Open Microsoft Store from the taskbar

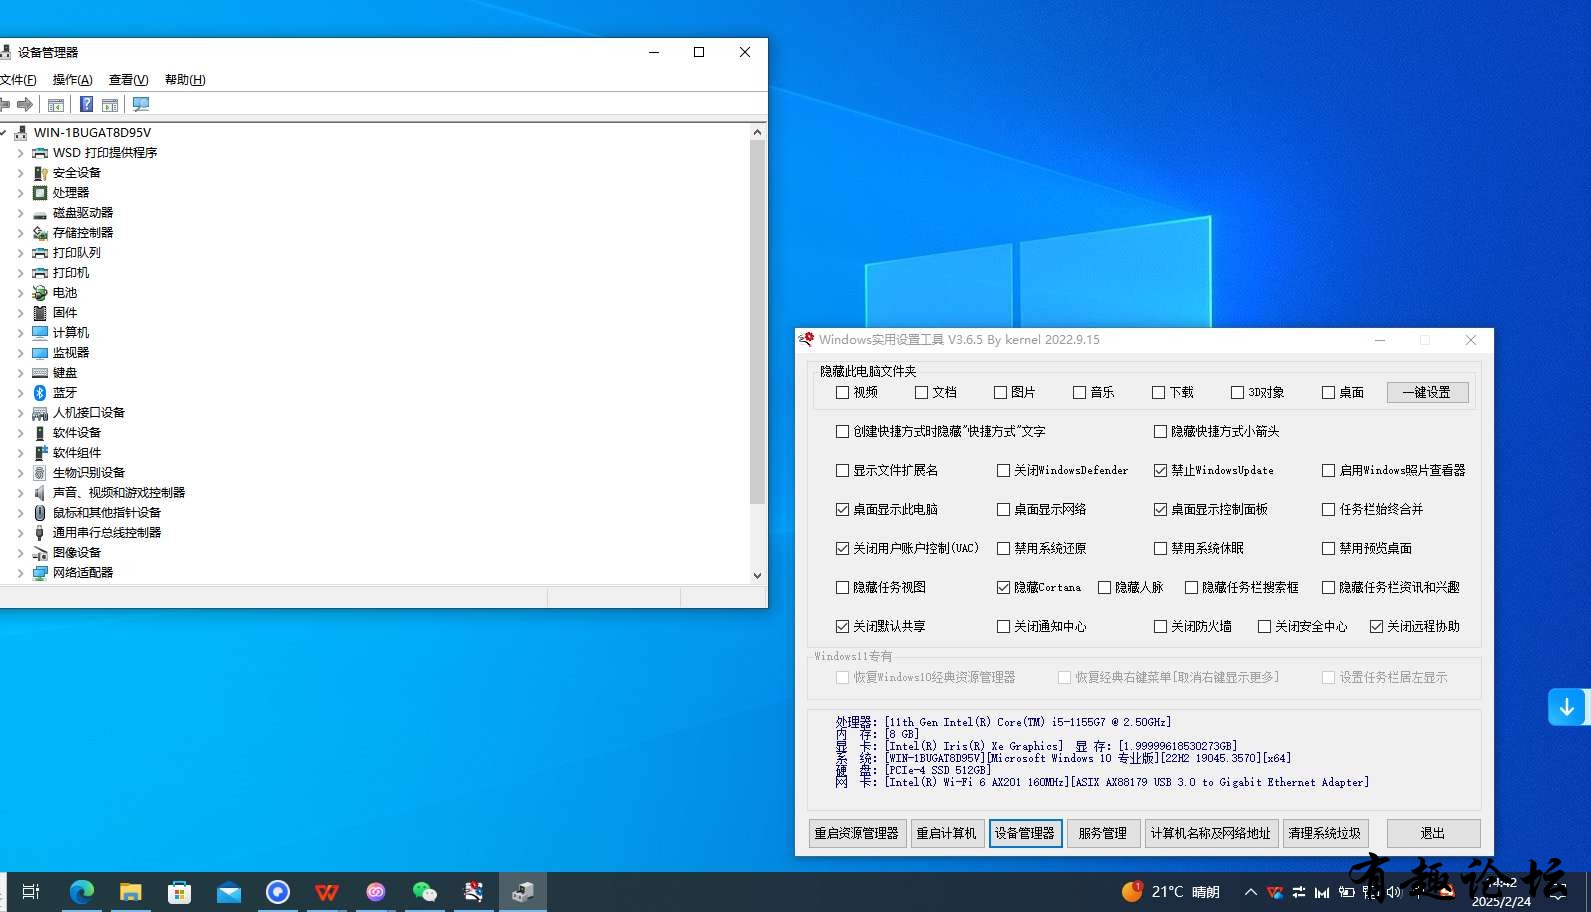pyautogui.click(x=179, y=891)
